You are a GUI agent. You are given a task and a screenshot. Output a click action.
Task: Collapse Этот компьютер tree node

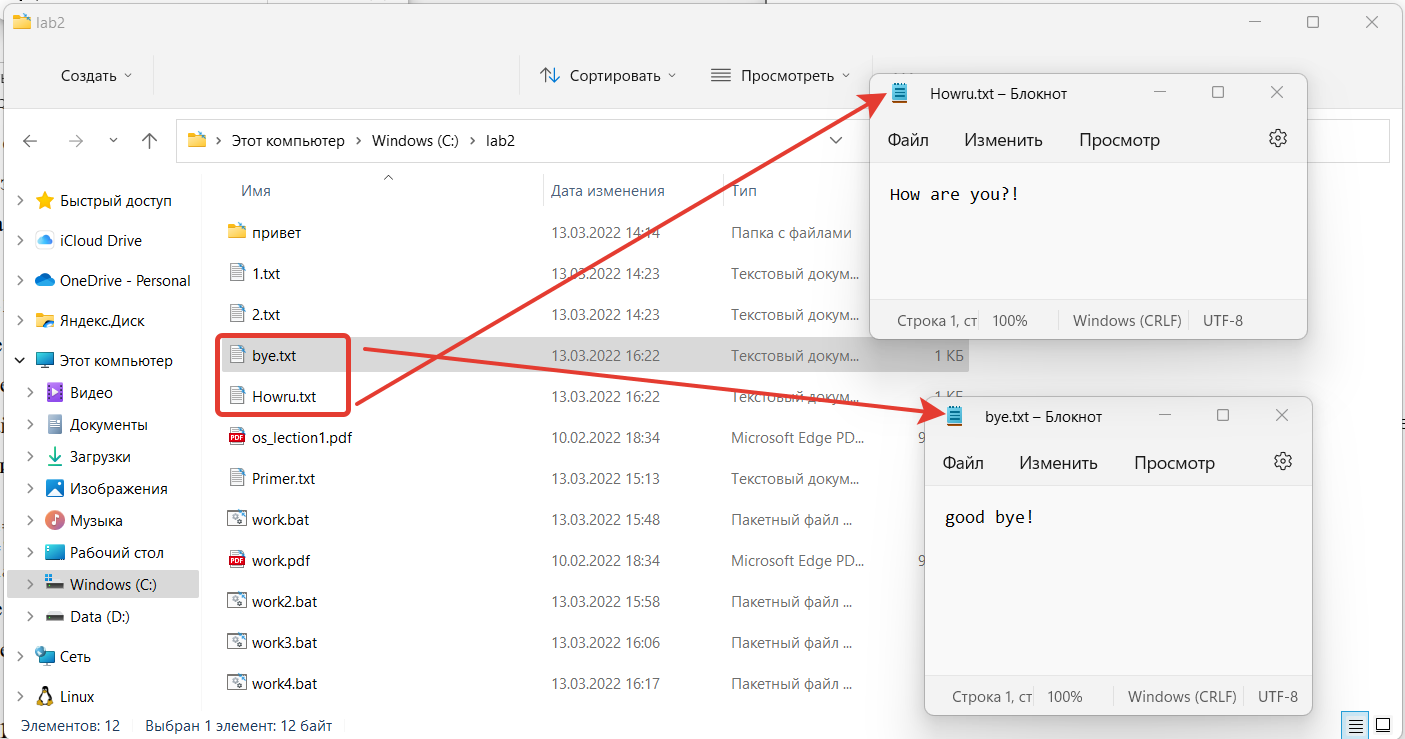[20, 360]
